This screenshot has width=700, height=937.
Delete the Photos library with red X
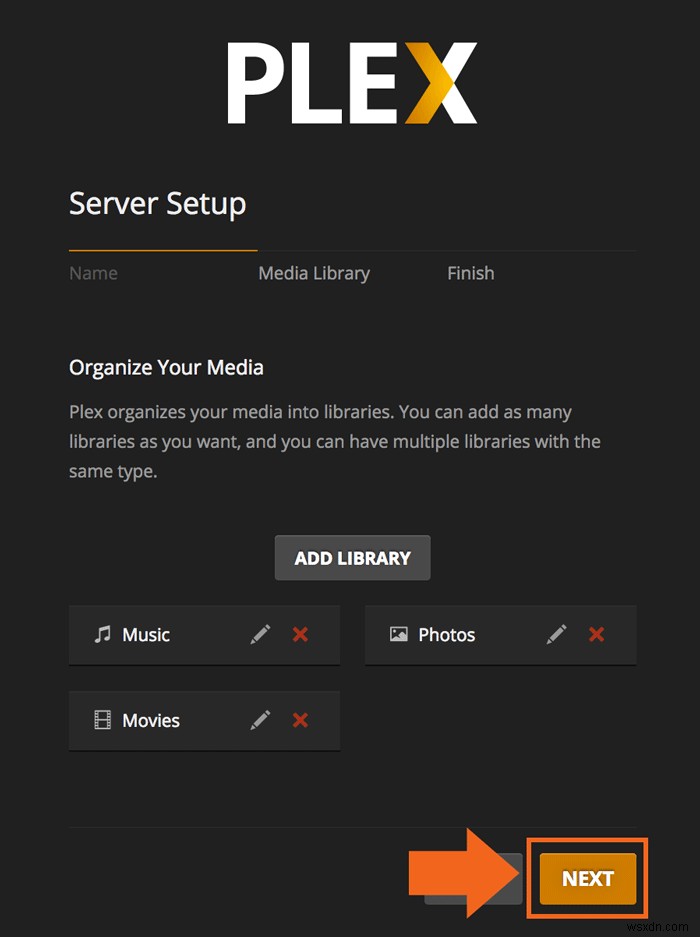[x=597, y=634]
